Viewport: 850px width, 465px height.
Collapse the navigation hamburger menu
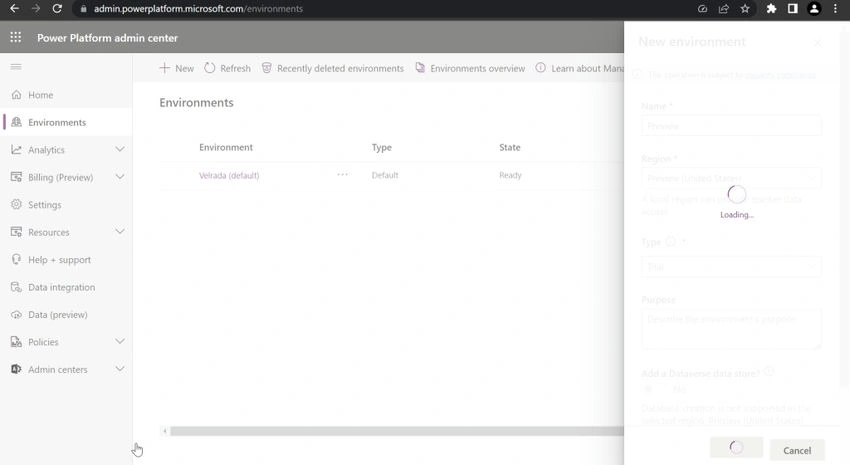click(16, 67)
